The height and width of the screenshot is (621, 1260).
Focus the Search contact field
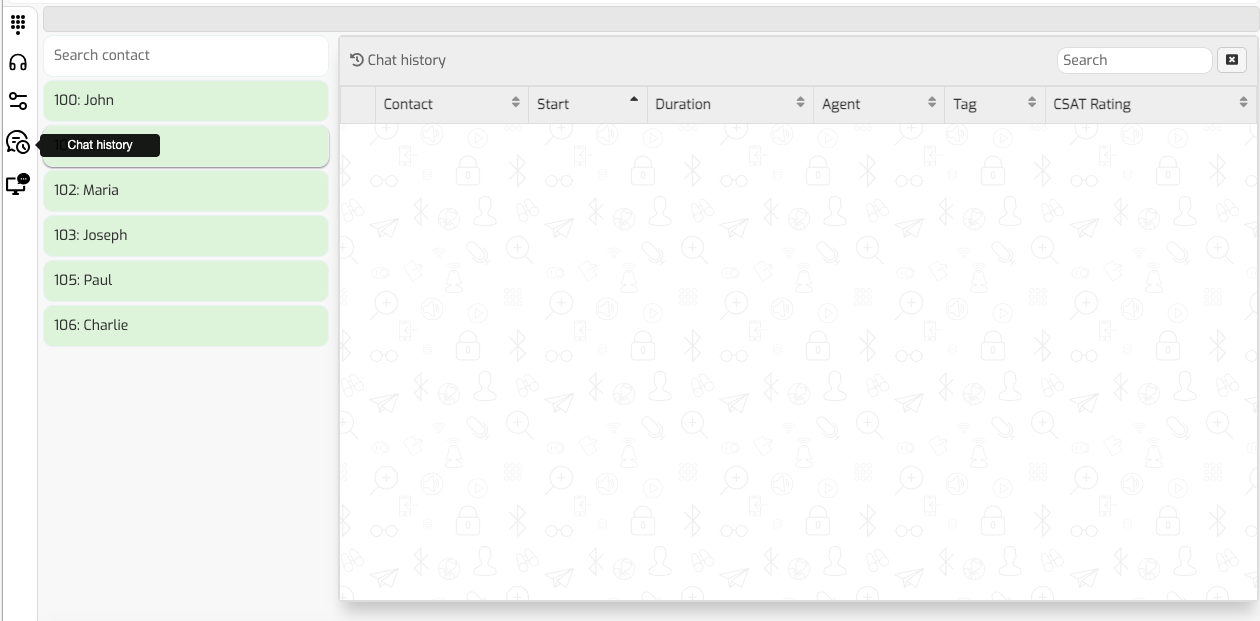click(x=186, y=56)
